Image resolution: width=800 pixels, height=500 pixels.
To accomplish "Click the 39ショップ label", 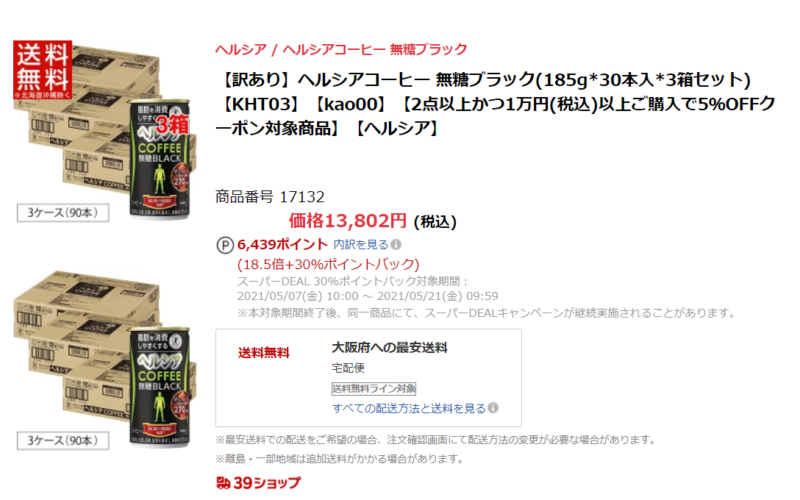I will click(267, 483).
